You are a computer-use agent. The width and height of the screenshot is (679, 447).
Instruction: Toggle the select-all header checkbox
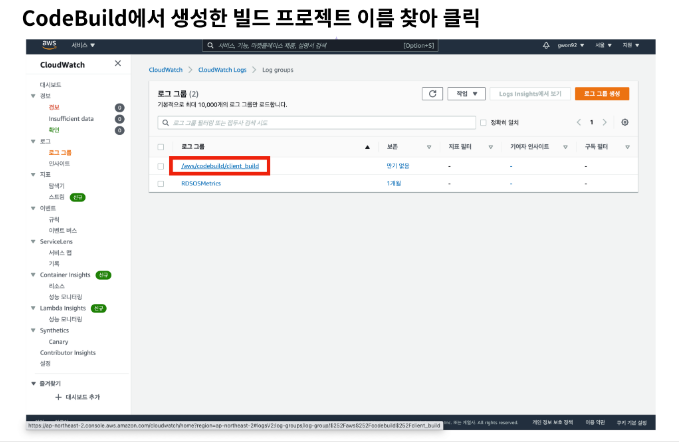[161, 147]
